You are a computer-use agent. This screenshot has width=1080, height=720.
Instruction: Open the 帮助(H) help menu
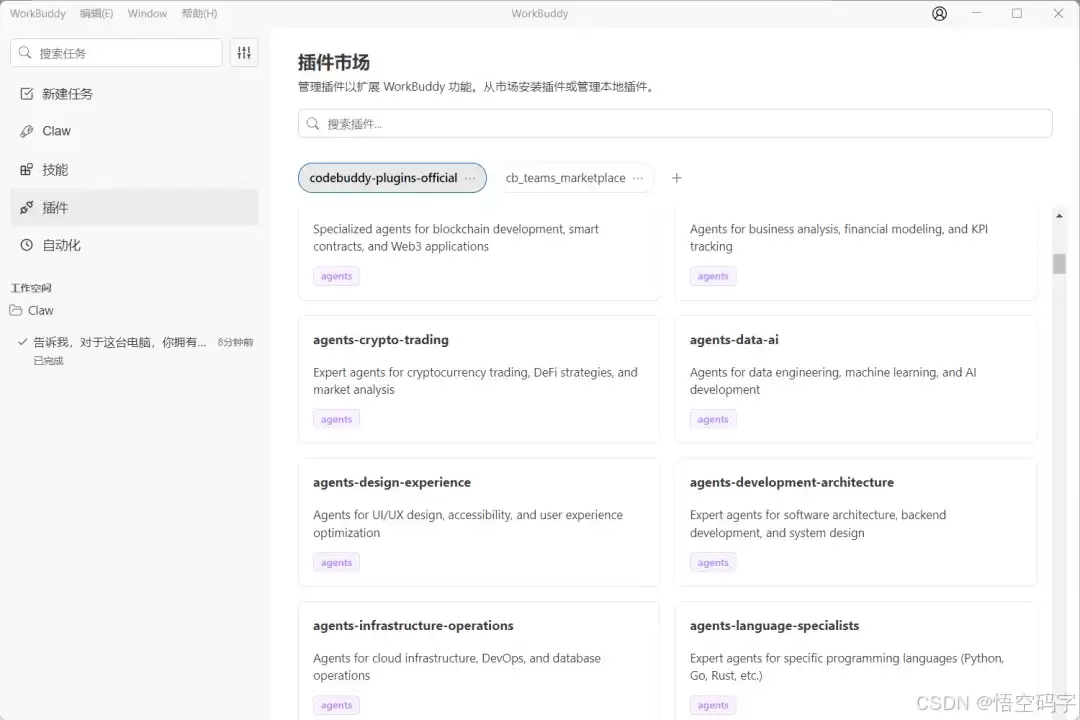199,14
